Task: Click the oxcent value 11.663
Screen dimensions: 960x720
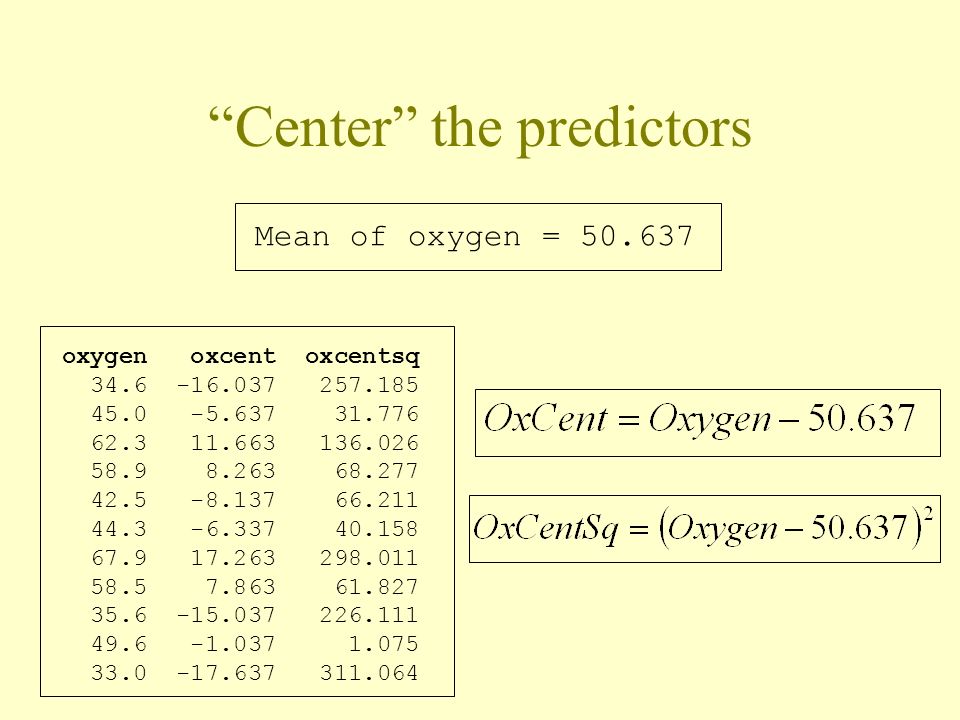Action: 233,443
